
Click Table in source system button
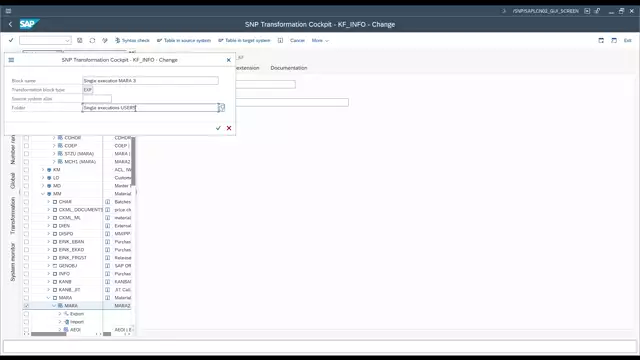click(184, 40)
